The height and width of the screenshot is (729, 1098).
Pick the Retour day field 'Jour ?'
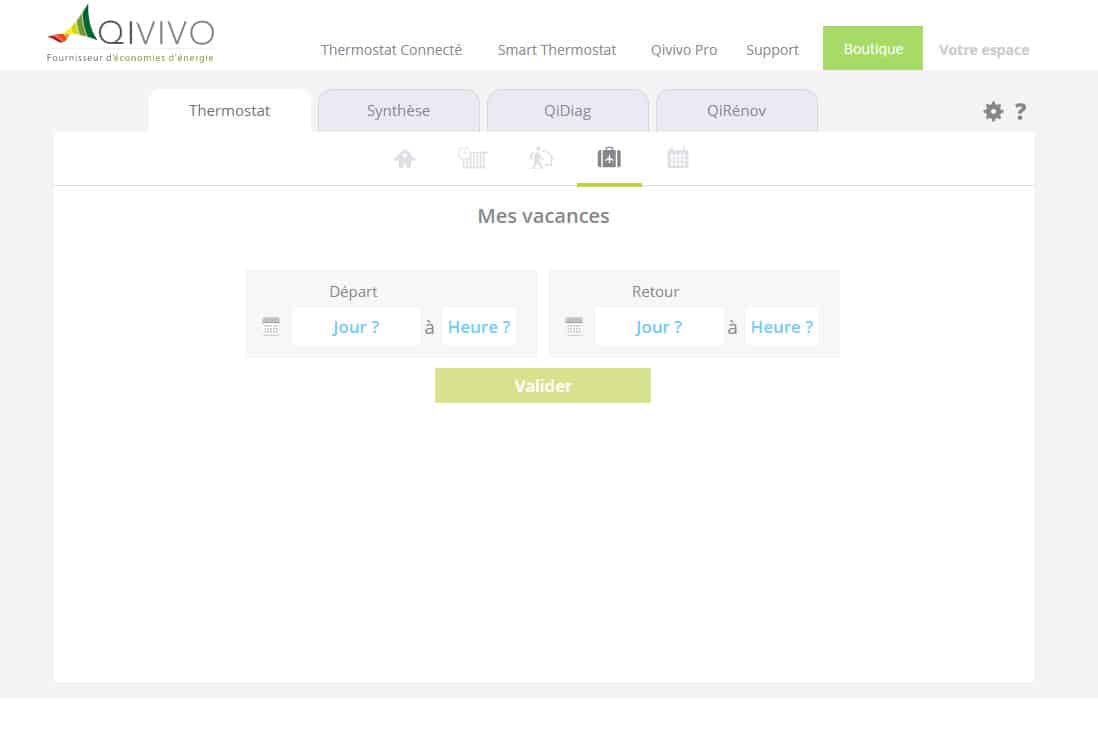click(659, 327)
